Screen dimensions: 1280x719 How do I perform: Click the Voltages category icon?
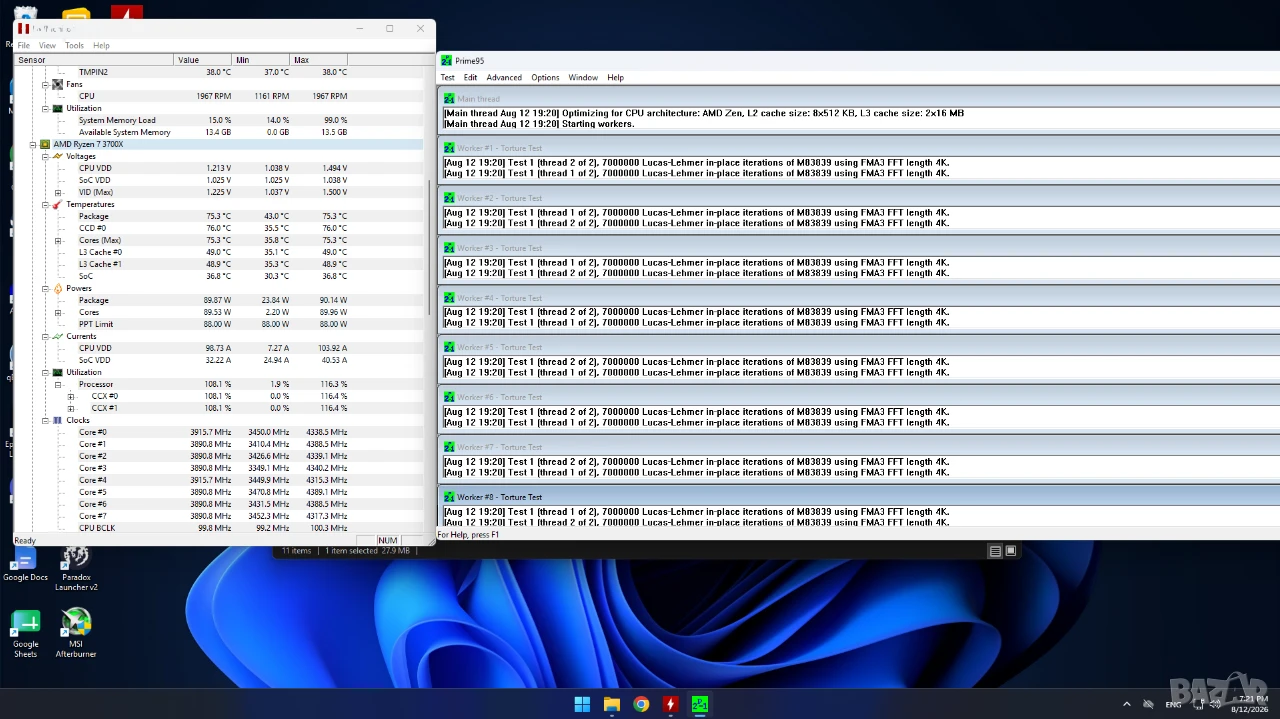58,156
